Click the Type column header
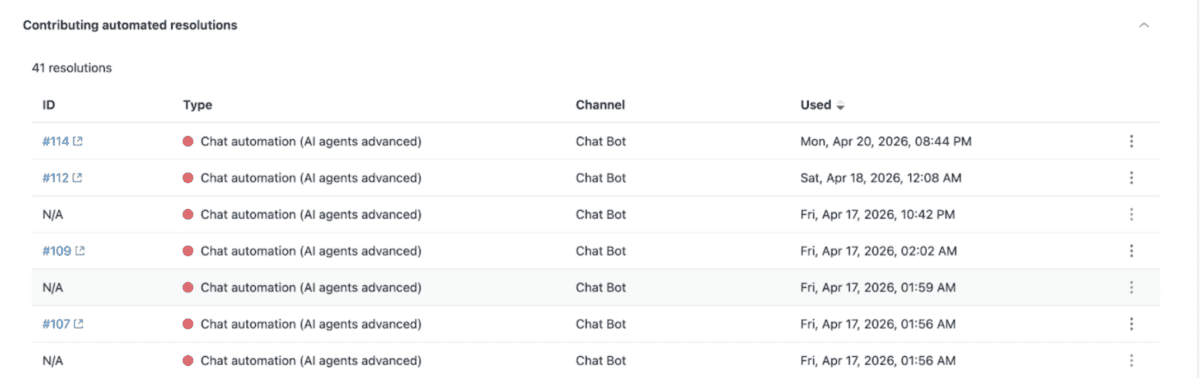1200x378 pixels. 198,105
